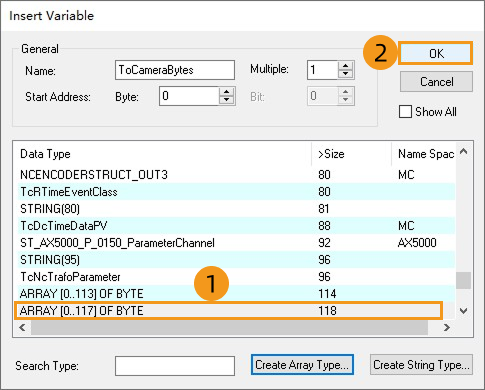Sort by the Data Type column header
Screen dimensions: 485x390
pyautogui.click(x=162, y=154)
